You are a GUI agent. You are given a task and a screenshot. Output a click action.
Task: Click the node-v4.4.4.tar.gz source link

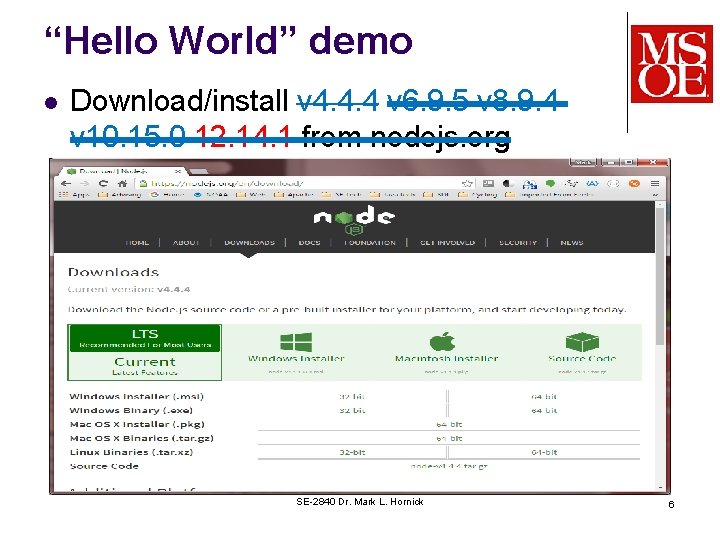(x=449, y=466)
